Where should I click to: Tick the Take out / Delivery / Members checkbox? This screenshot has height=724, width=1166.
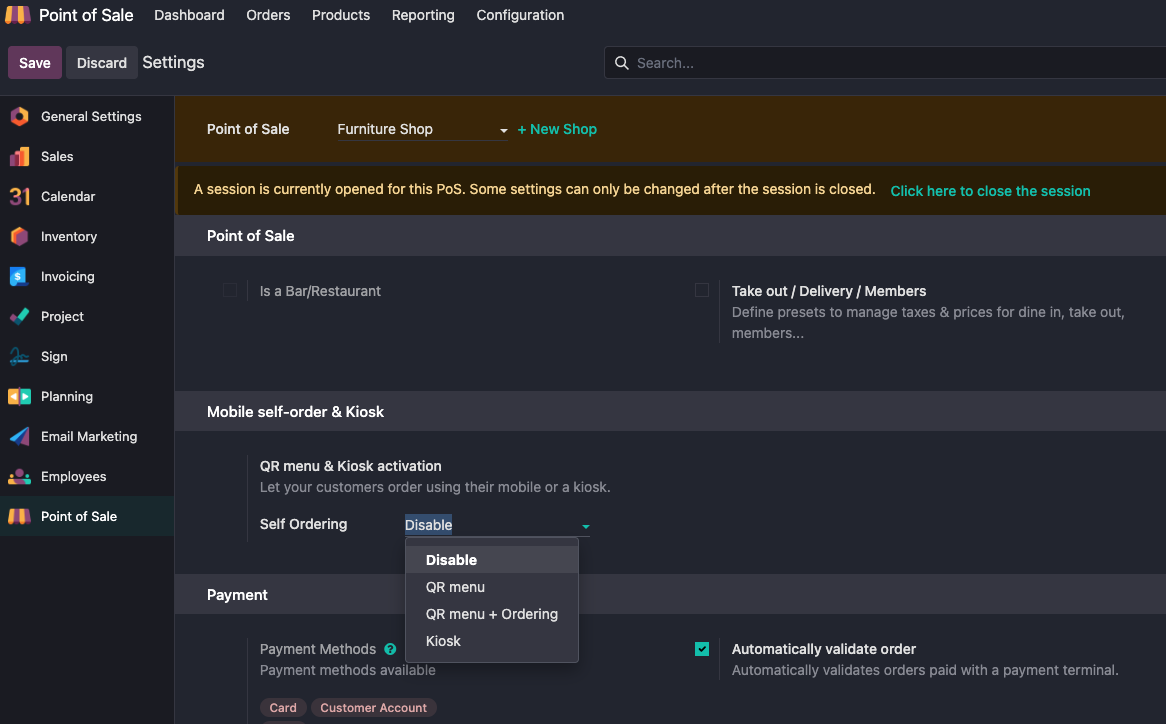(x=702, y=291)
